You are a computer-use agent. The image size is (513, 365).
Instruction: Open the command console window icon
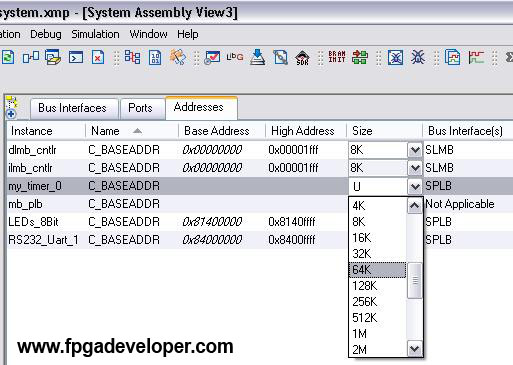coord(76,57)
